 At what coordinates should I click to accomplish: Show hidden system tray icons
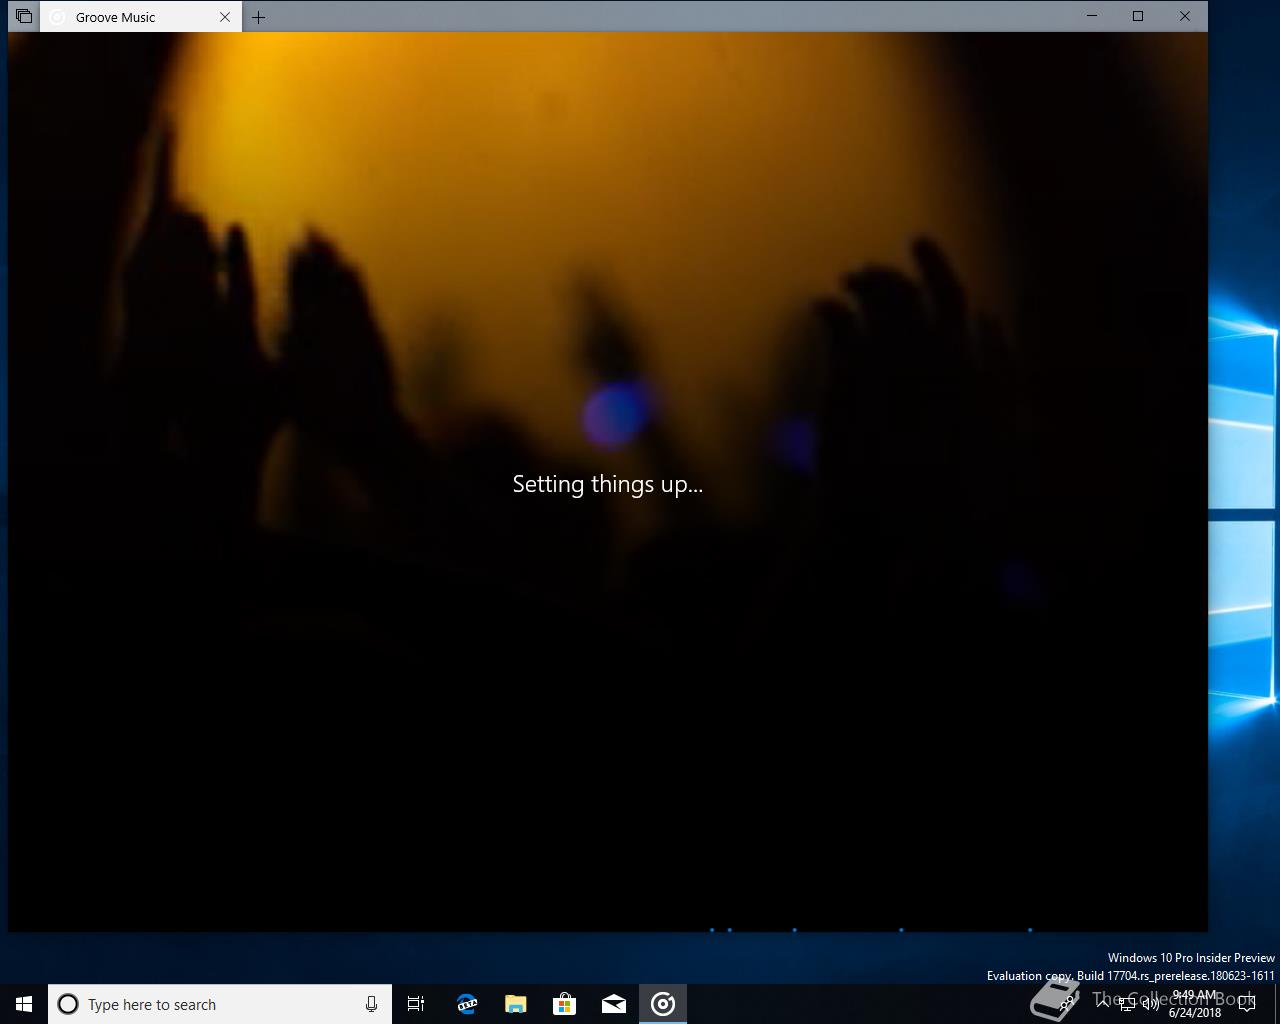coord(1102,1003)
